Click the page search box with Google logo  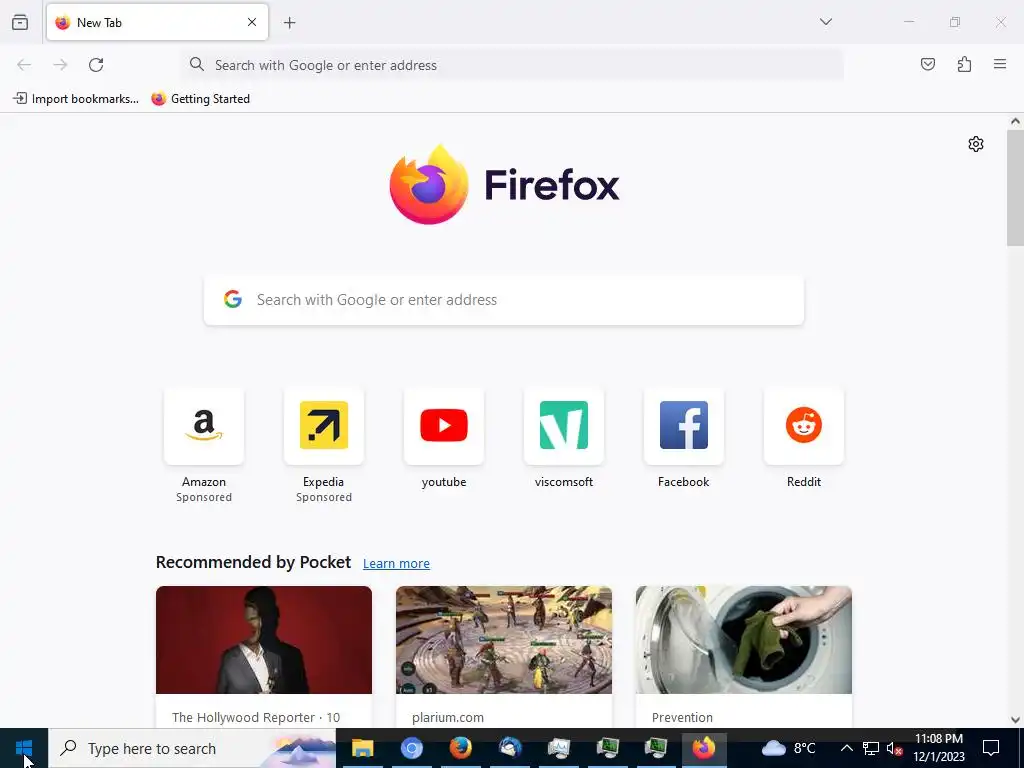pyautogui.click(x=504, y=300)
